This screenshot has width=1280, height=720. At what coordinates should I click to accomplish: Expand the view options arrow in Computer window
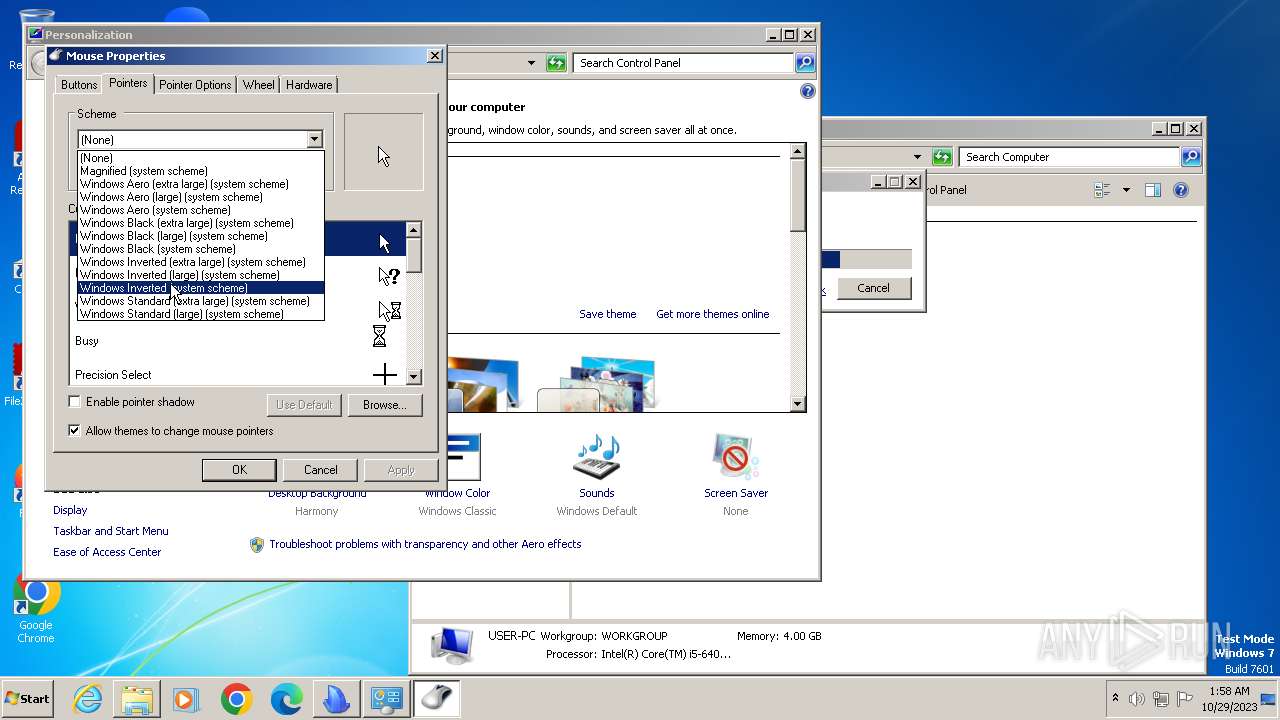tap(1126, 190)
